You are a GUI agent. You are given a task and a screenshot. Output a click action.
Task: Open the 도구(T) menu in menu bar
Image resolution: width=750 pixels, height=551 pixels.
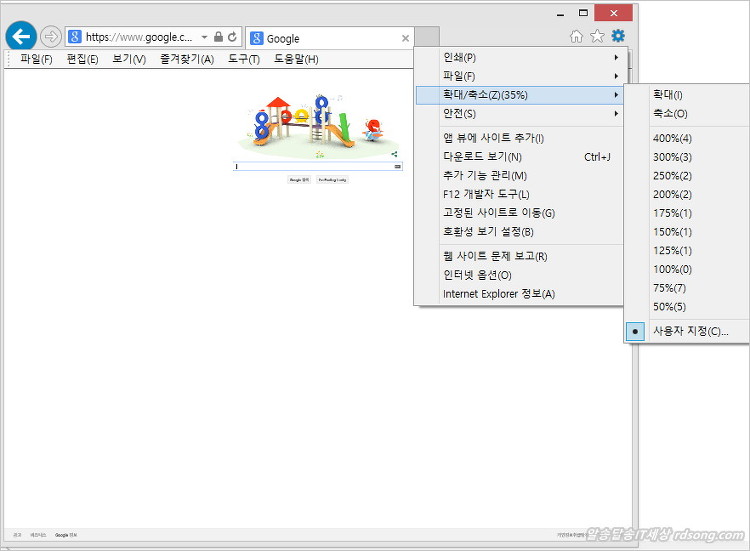(x=243, y=59)
